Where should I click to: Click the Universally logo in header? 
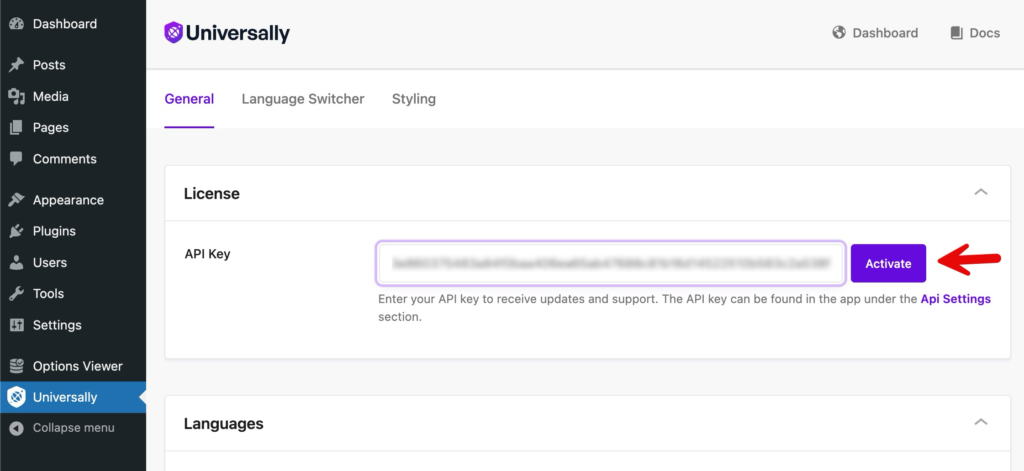[227, 33]
